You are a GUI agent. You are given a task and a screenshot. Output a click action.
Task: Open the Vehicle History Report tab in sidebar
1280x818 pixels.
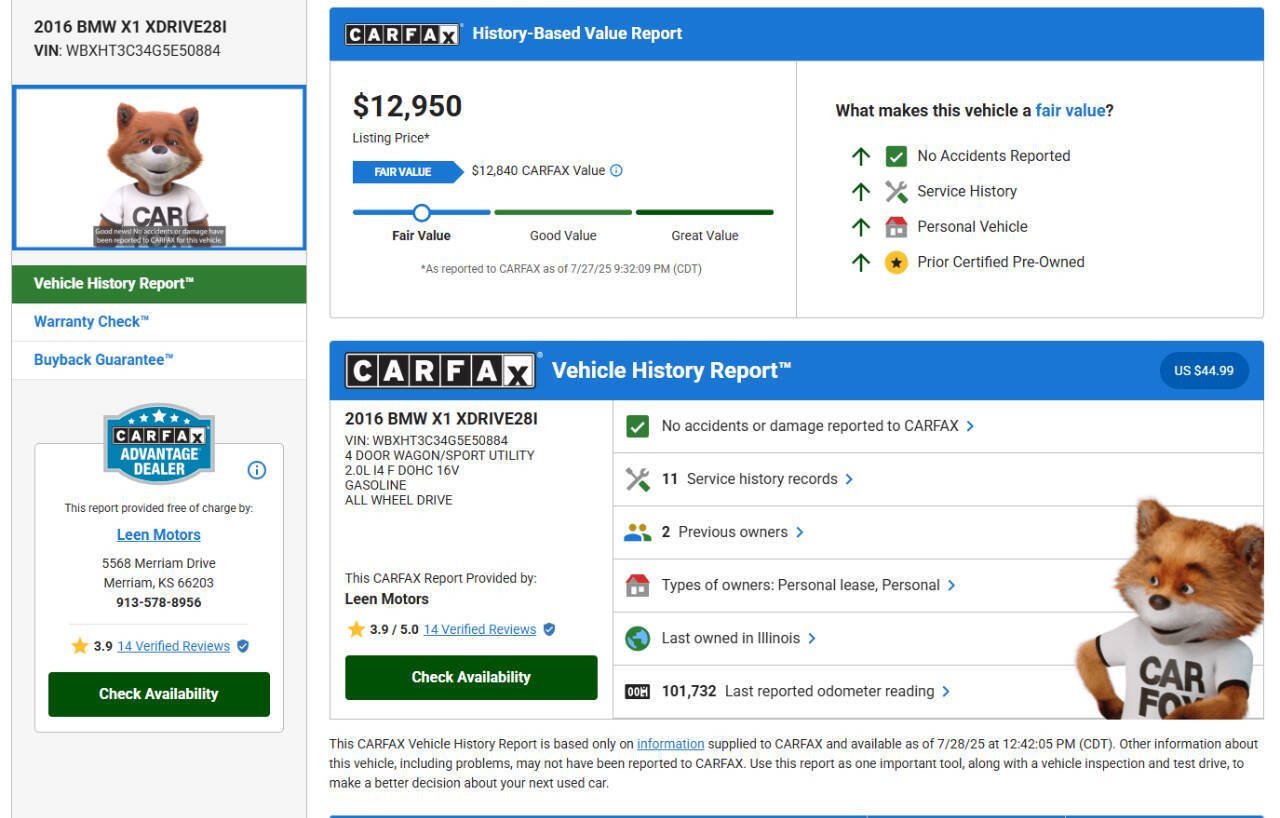[159, 284]
